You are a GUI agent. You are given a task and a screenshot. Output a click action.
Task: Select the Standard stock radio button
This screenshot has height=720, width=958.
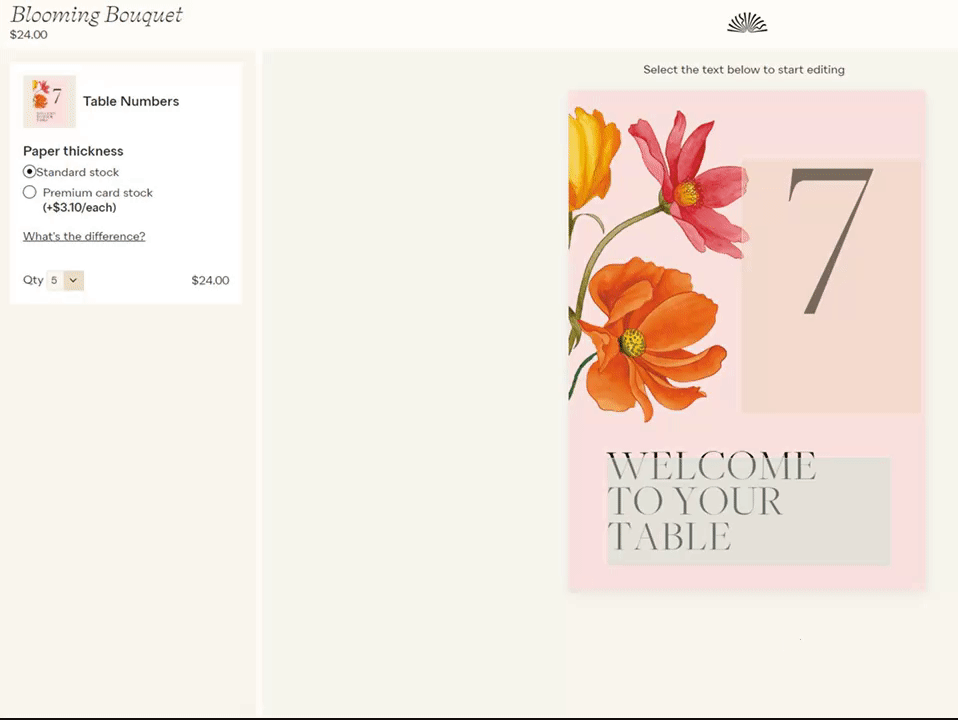(29, 172)
